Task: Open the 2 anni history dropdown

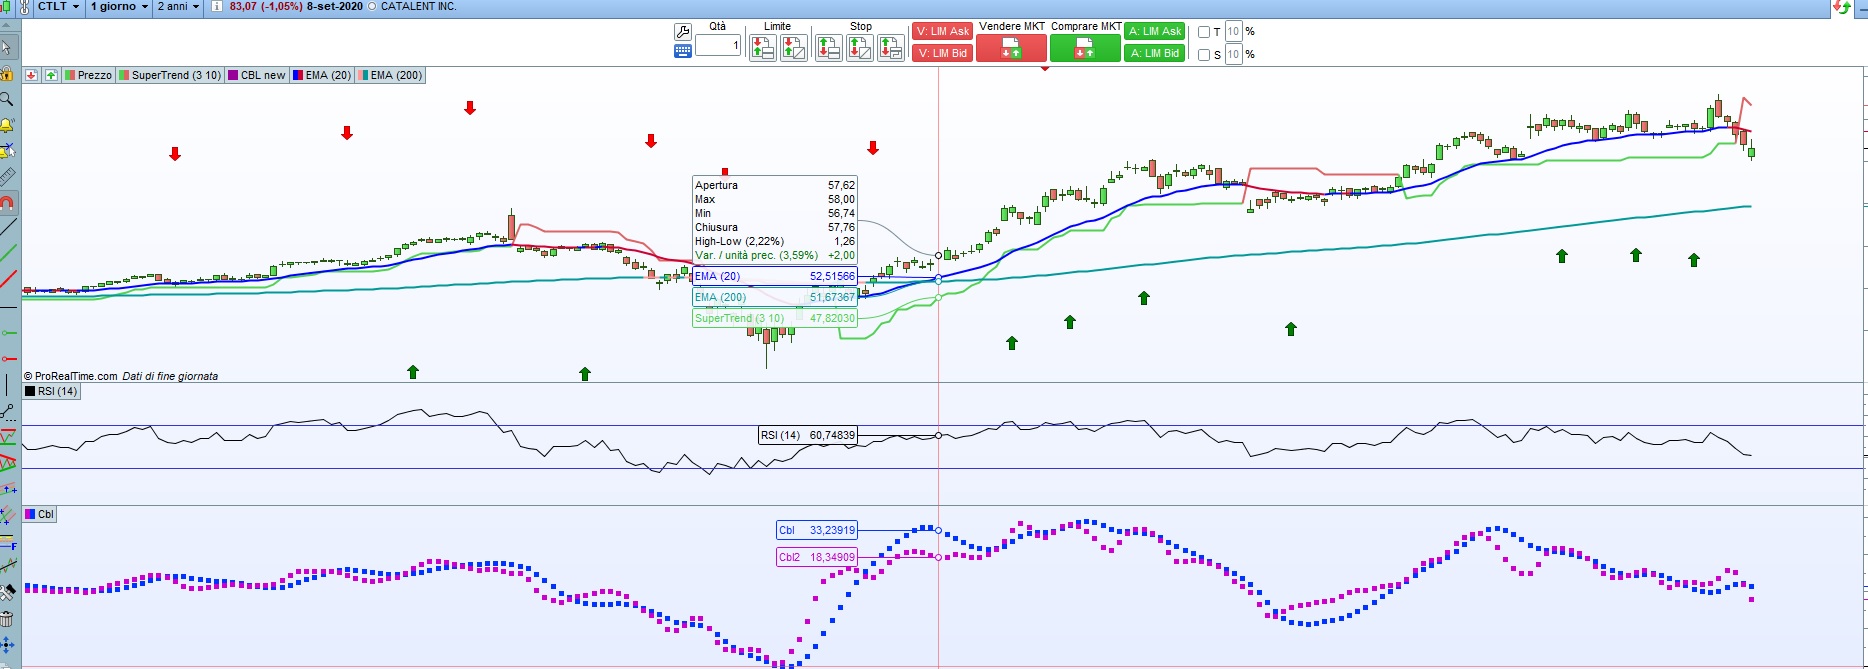Action: pyautogui.click(x=178, y=6)
